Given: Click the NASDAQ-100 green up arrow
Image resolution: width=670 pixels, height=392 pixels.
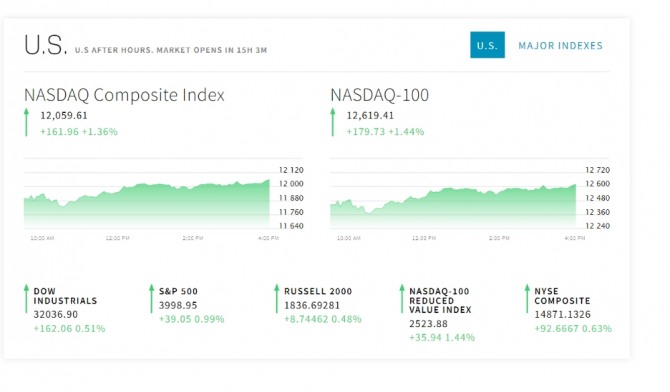Looking at the screenshot, I should [x=333, y=122].
